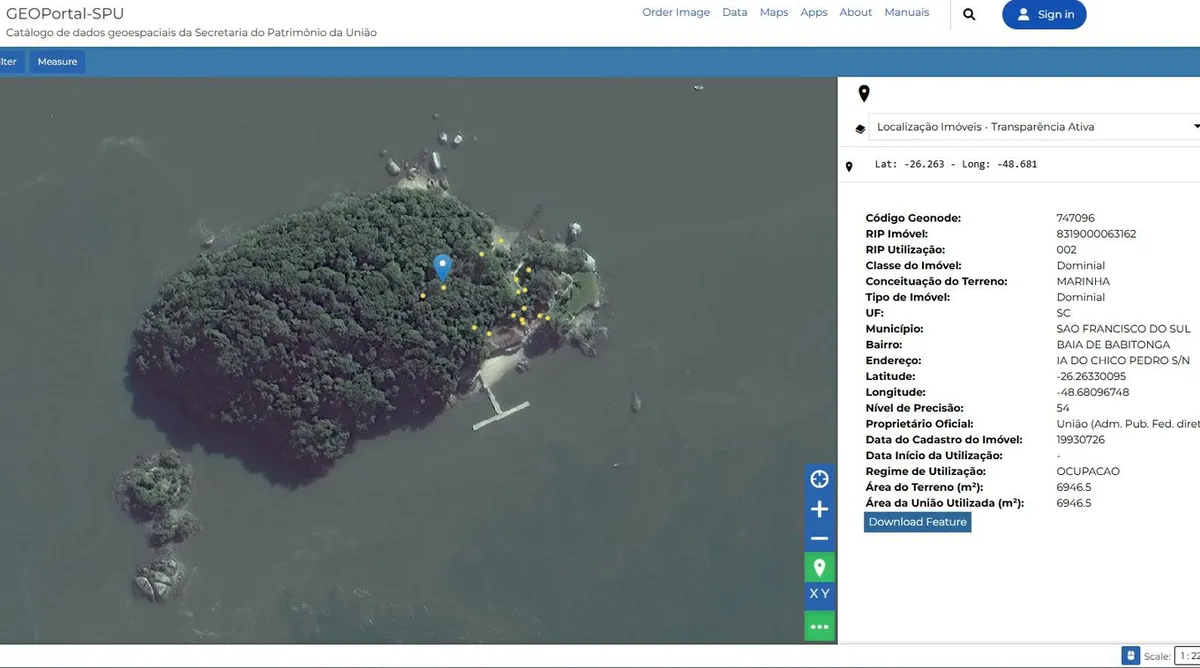The width and height of the screenshot is (1200, 668).
Task: Open the Maps menu item
Action: [774, 13]
